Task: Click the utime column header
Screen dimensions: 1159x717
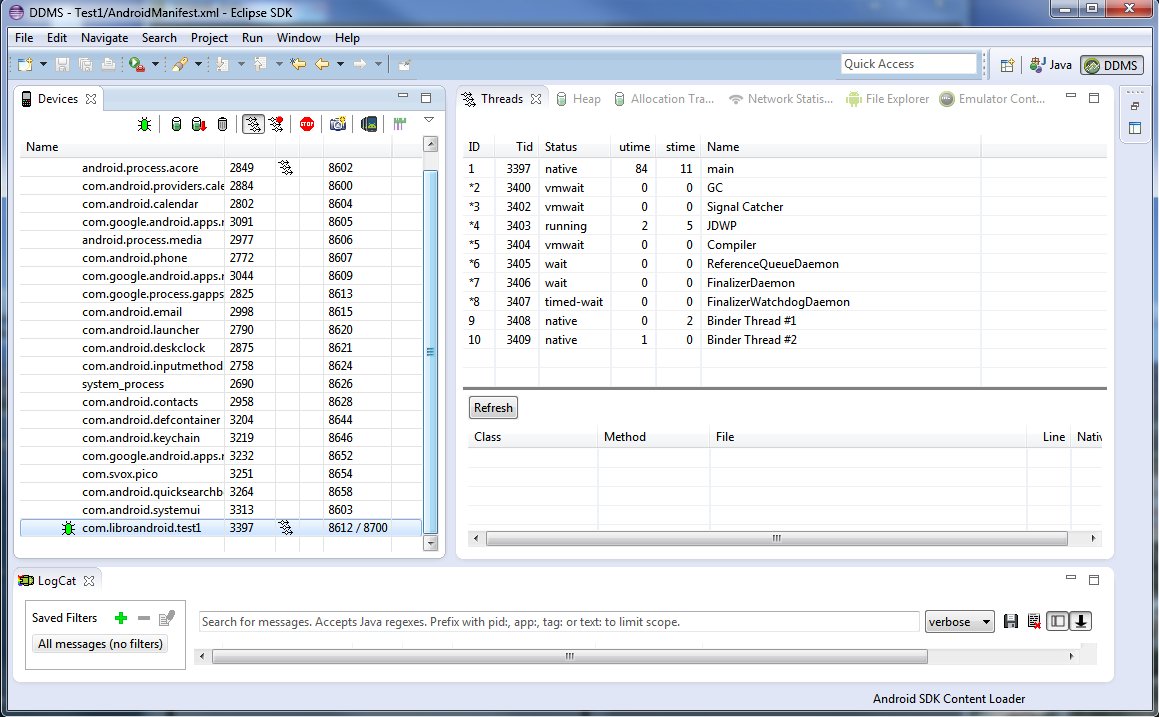Action: 633,147
